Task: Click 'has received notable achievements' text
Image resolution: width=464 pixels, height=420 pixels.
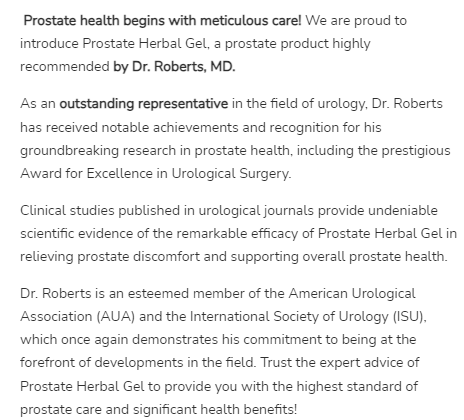Action: coord(129,127)
